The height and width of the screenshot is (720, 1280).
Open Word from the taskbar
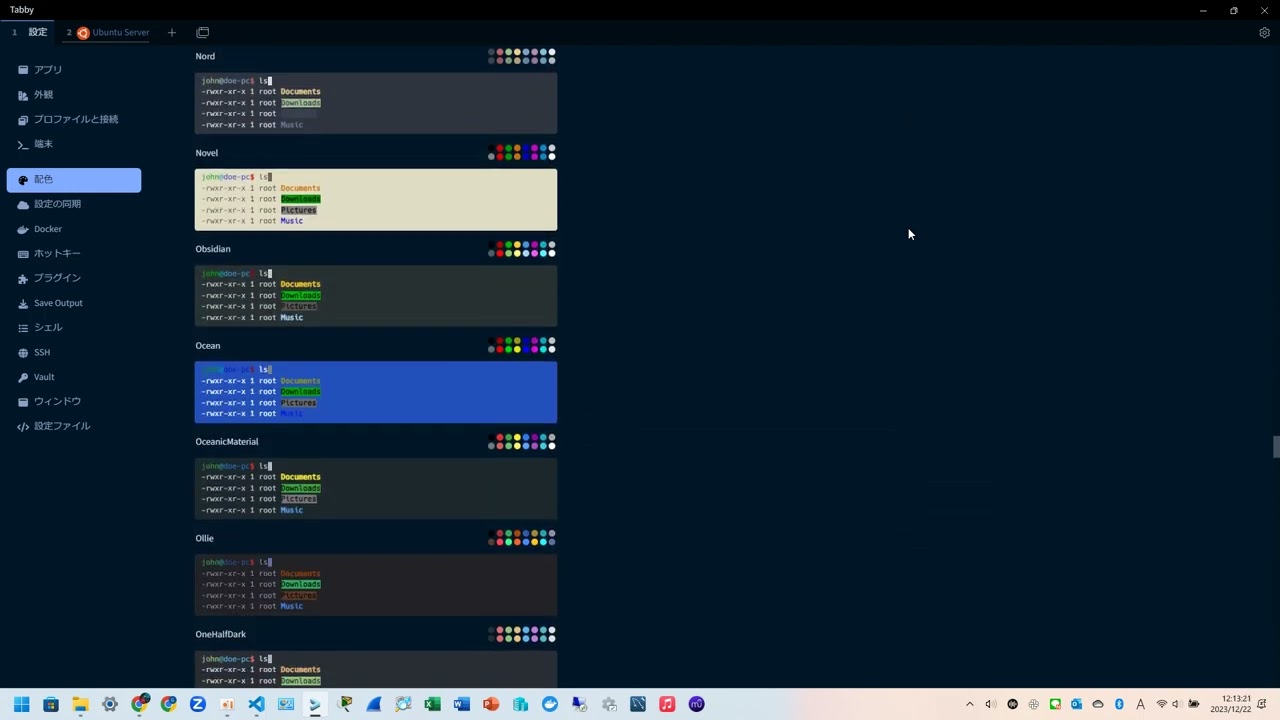tap(461, 704)
